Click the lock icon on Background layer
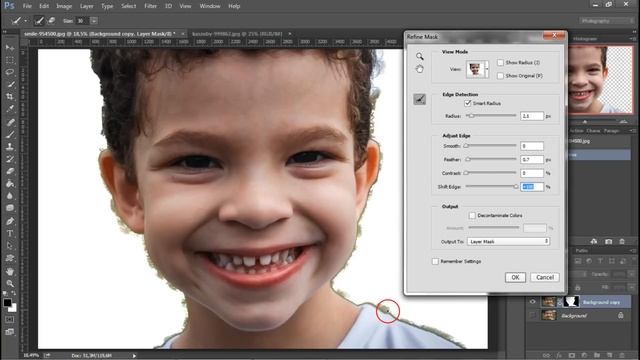Viewport: 640px width, 360px height. pos(620,316)
